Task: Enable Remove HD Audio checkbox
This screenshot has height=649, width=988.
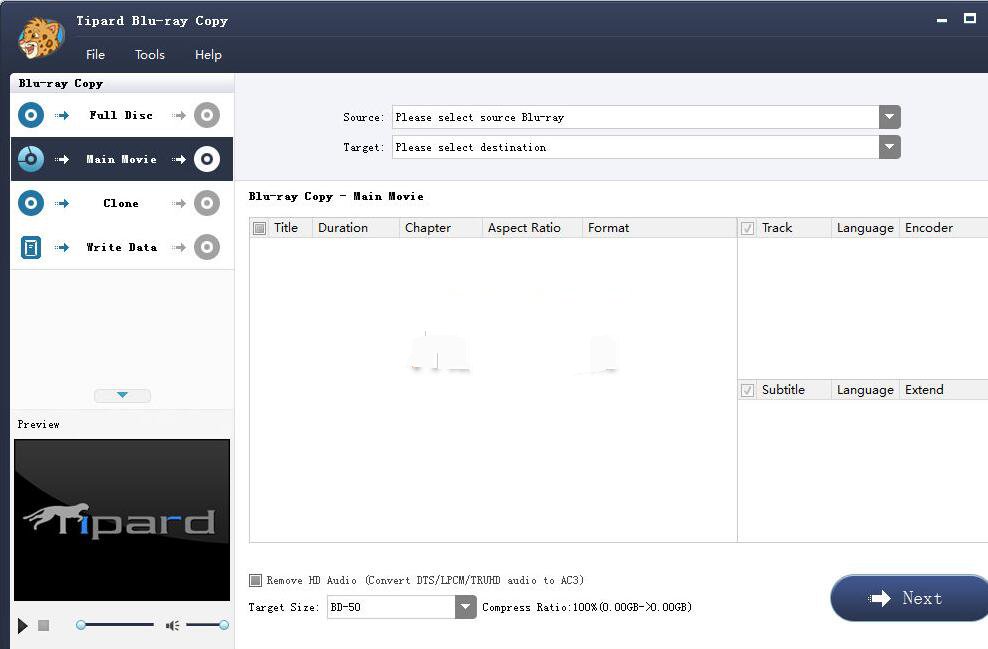Action: (x=255, y=580)
